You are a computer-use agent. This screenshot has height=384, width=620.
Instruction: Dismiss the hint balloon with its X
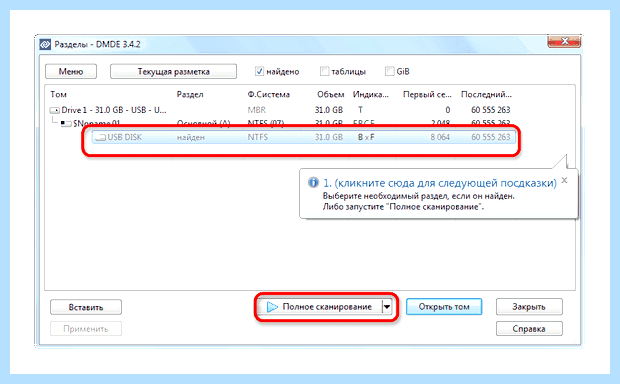[x=565, y=180]
